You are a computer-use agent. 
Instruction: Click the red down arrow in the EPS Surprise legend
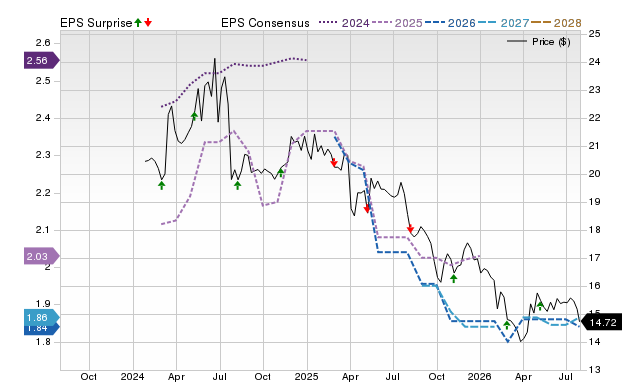click(x=148, y=23)
